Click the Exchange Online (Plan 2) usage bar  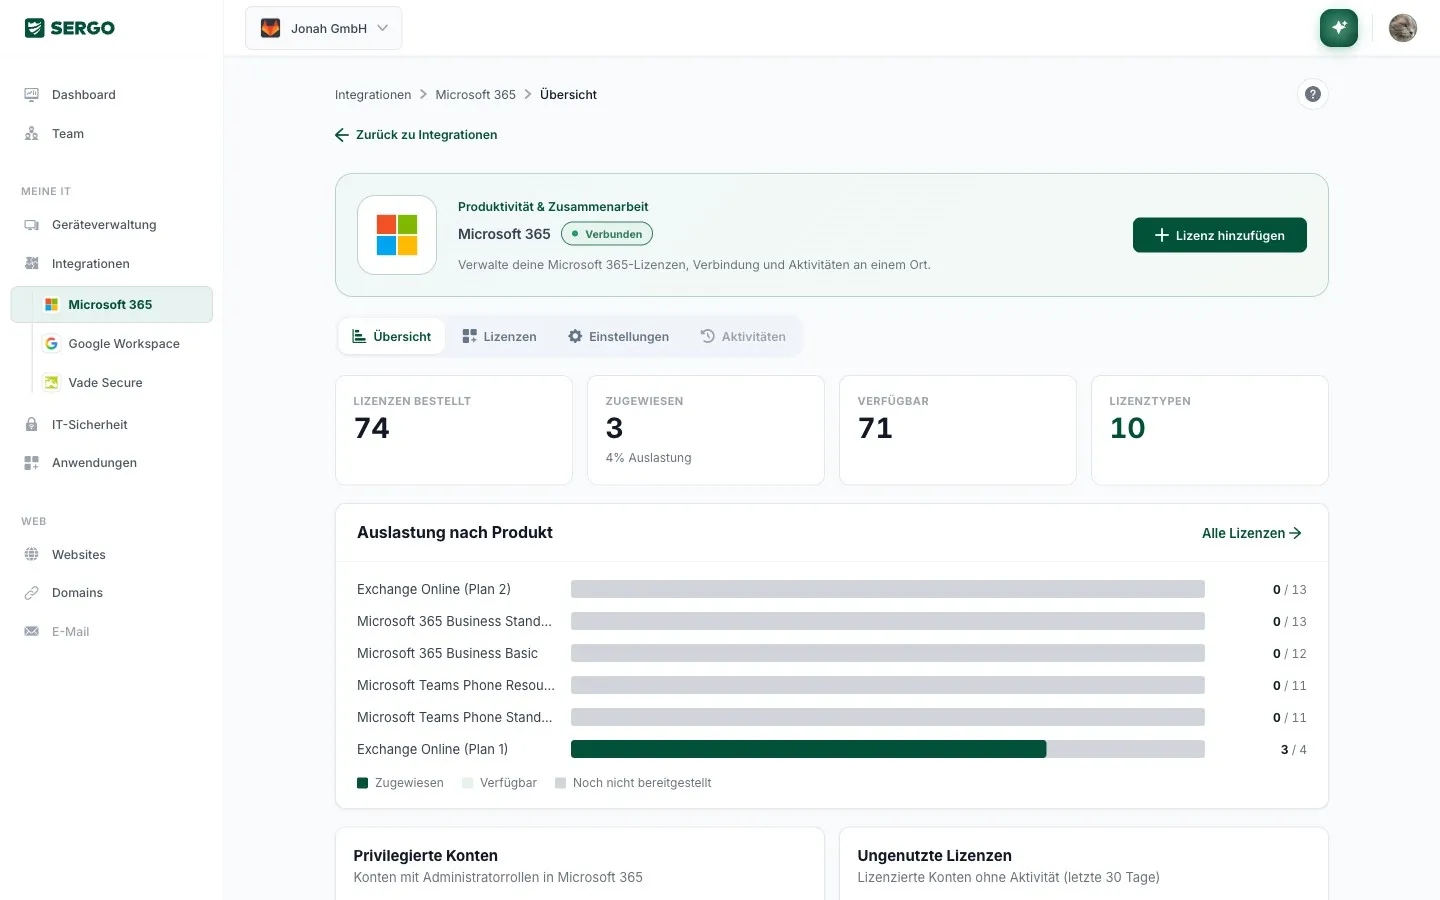(888, 589)
